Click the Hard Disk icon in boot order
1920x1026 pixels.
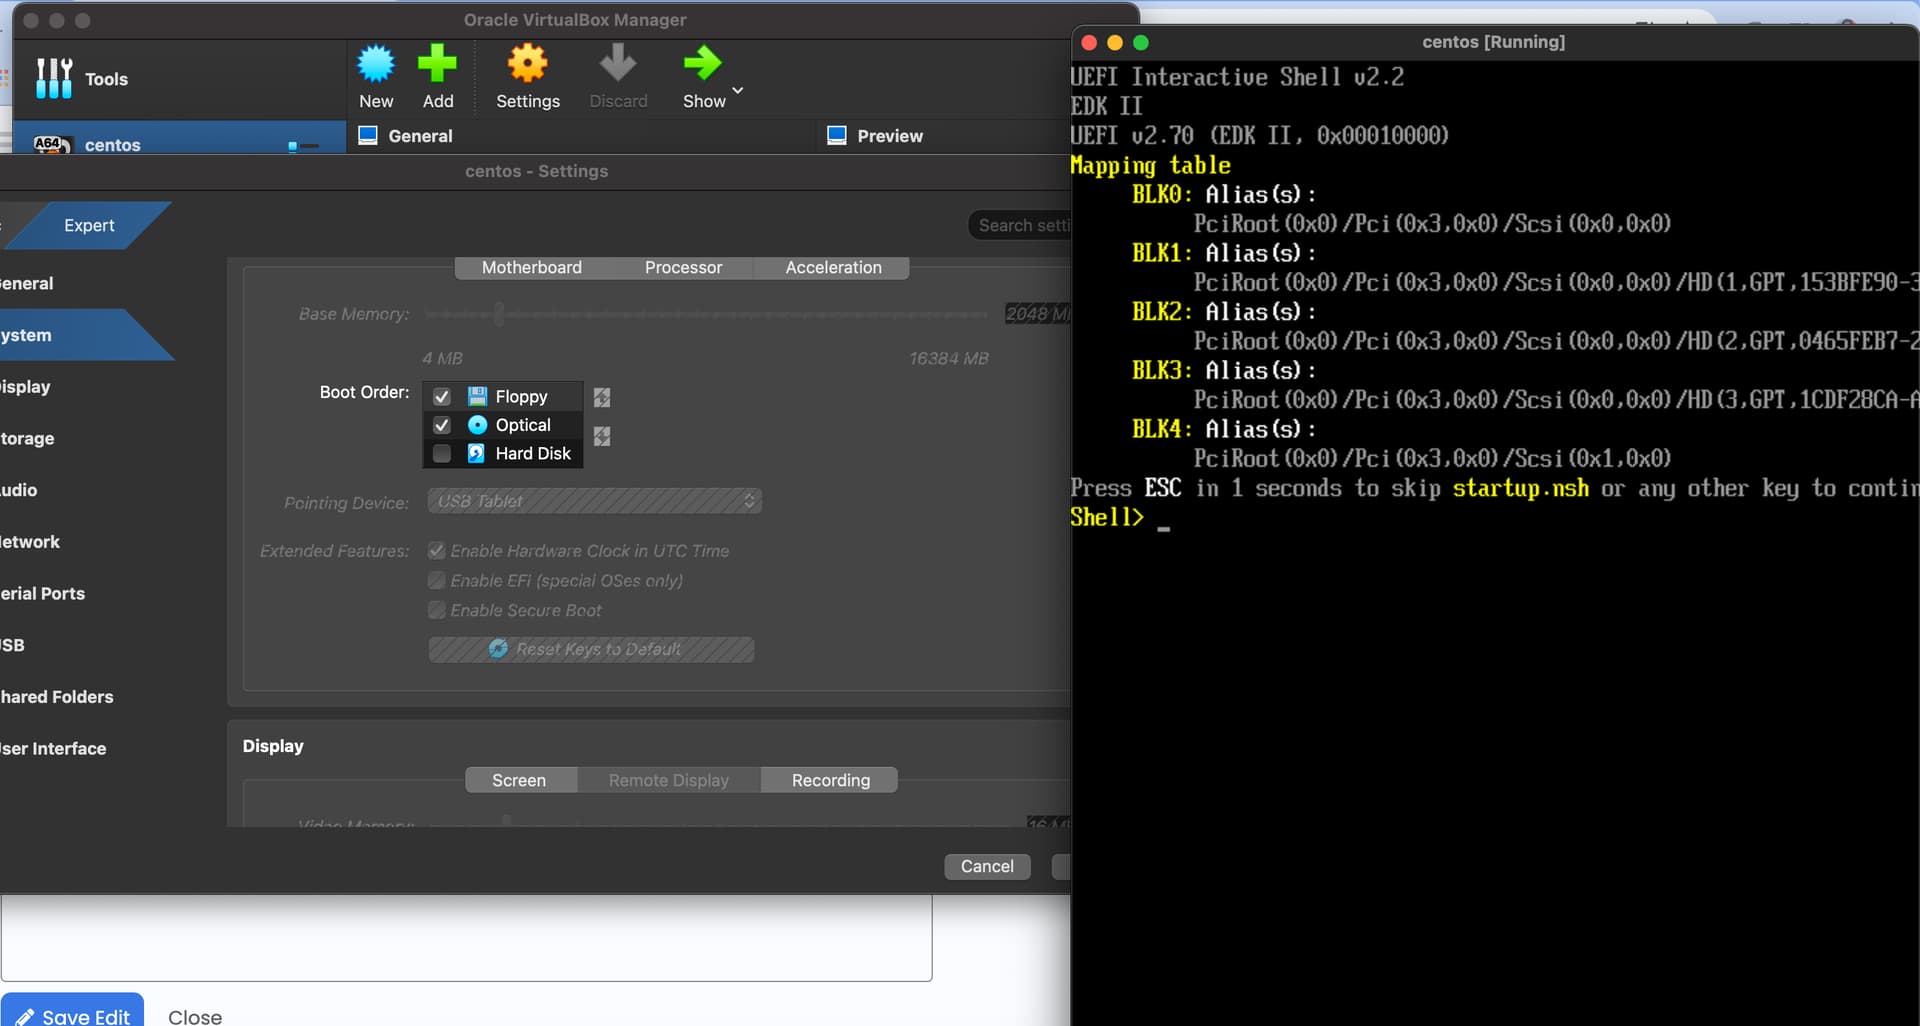[477, 453]
